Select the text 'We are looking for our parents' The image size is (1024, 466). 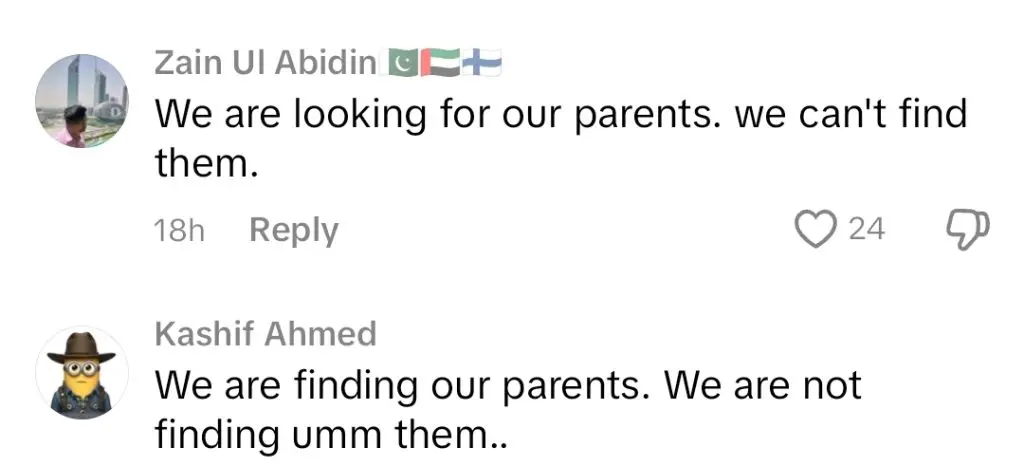pos(438,116)
